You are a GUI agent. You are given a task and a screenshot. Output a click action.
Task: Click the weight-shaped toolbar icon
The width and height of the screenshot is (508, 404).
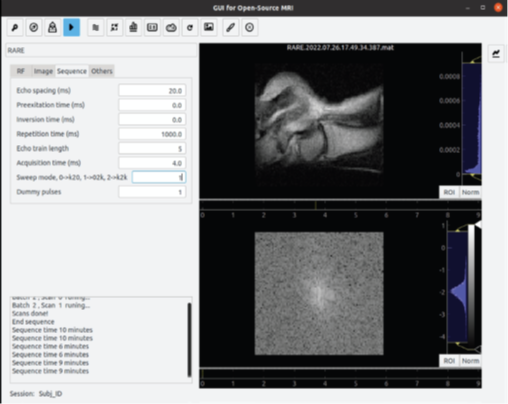[x=52, y=27]
